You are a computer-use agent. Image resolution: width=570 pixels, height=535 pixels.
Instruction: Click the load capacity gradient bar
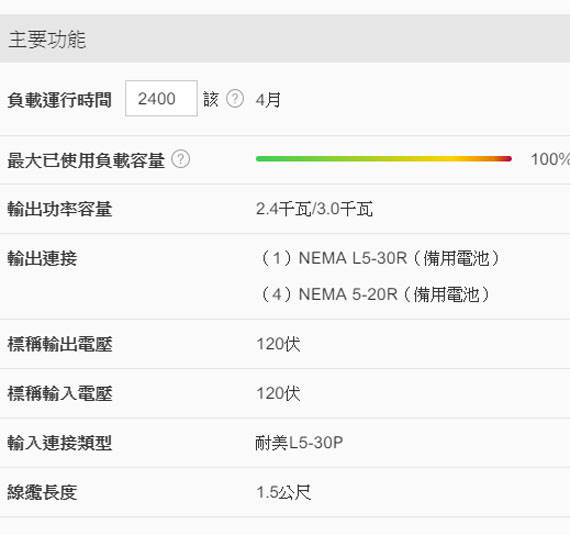coord(384,159)
